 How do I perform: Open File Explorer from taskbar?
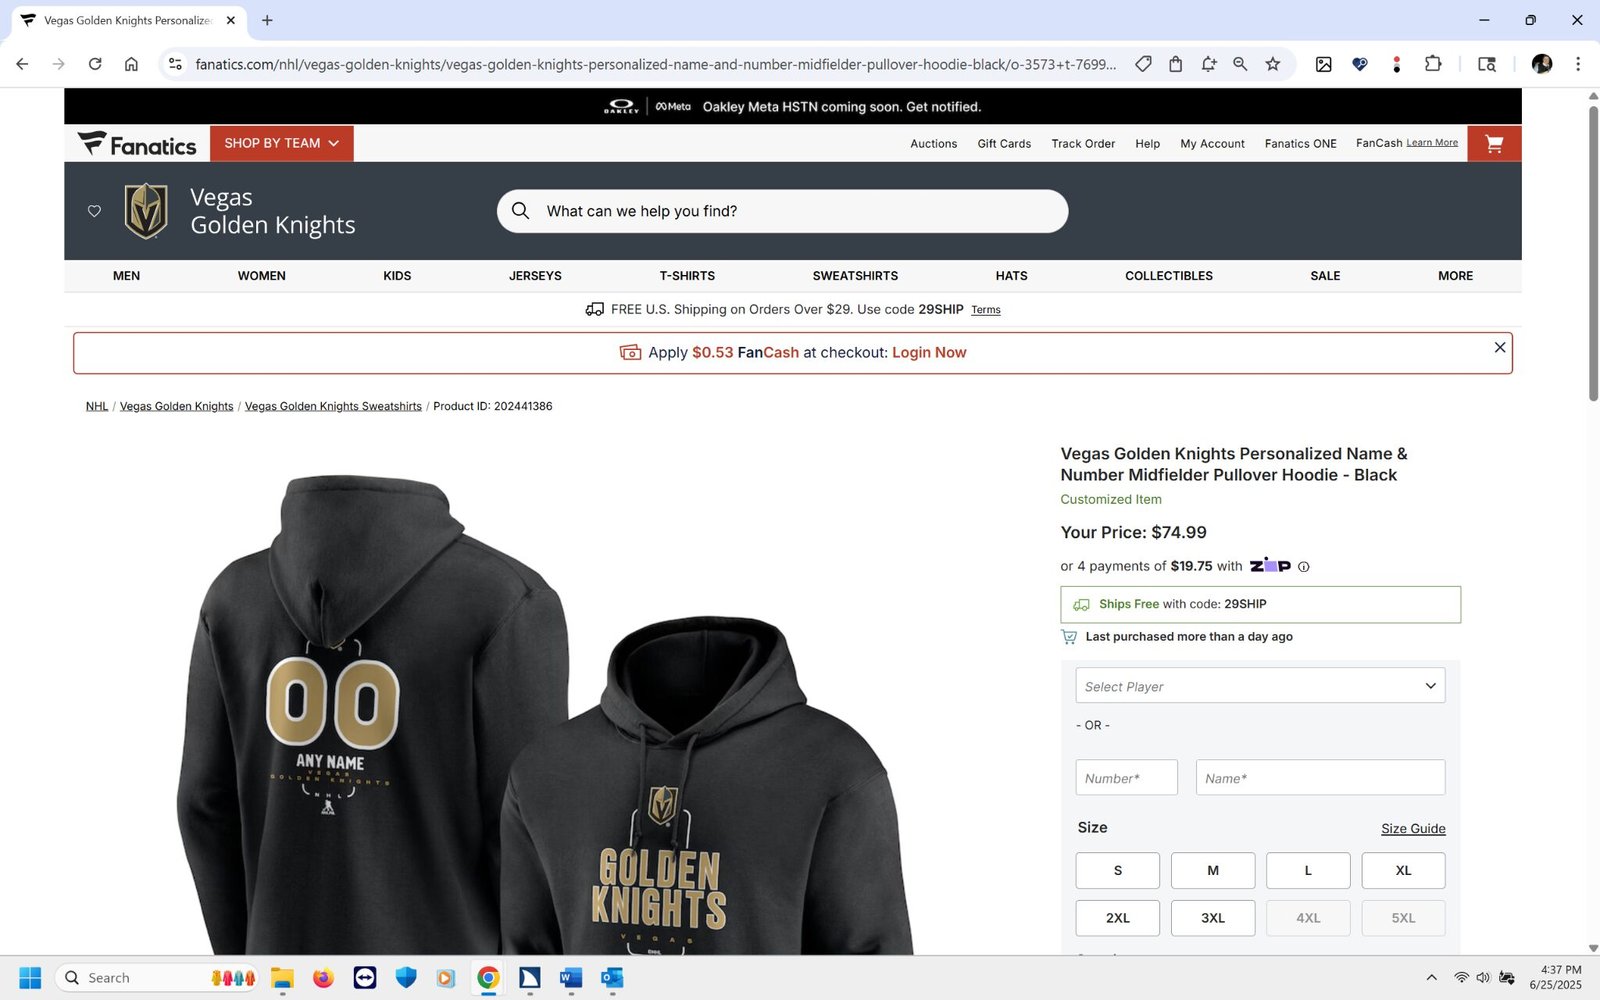pyautogui.click(x=282, y=978)
